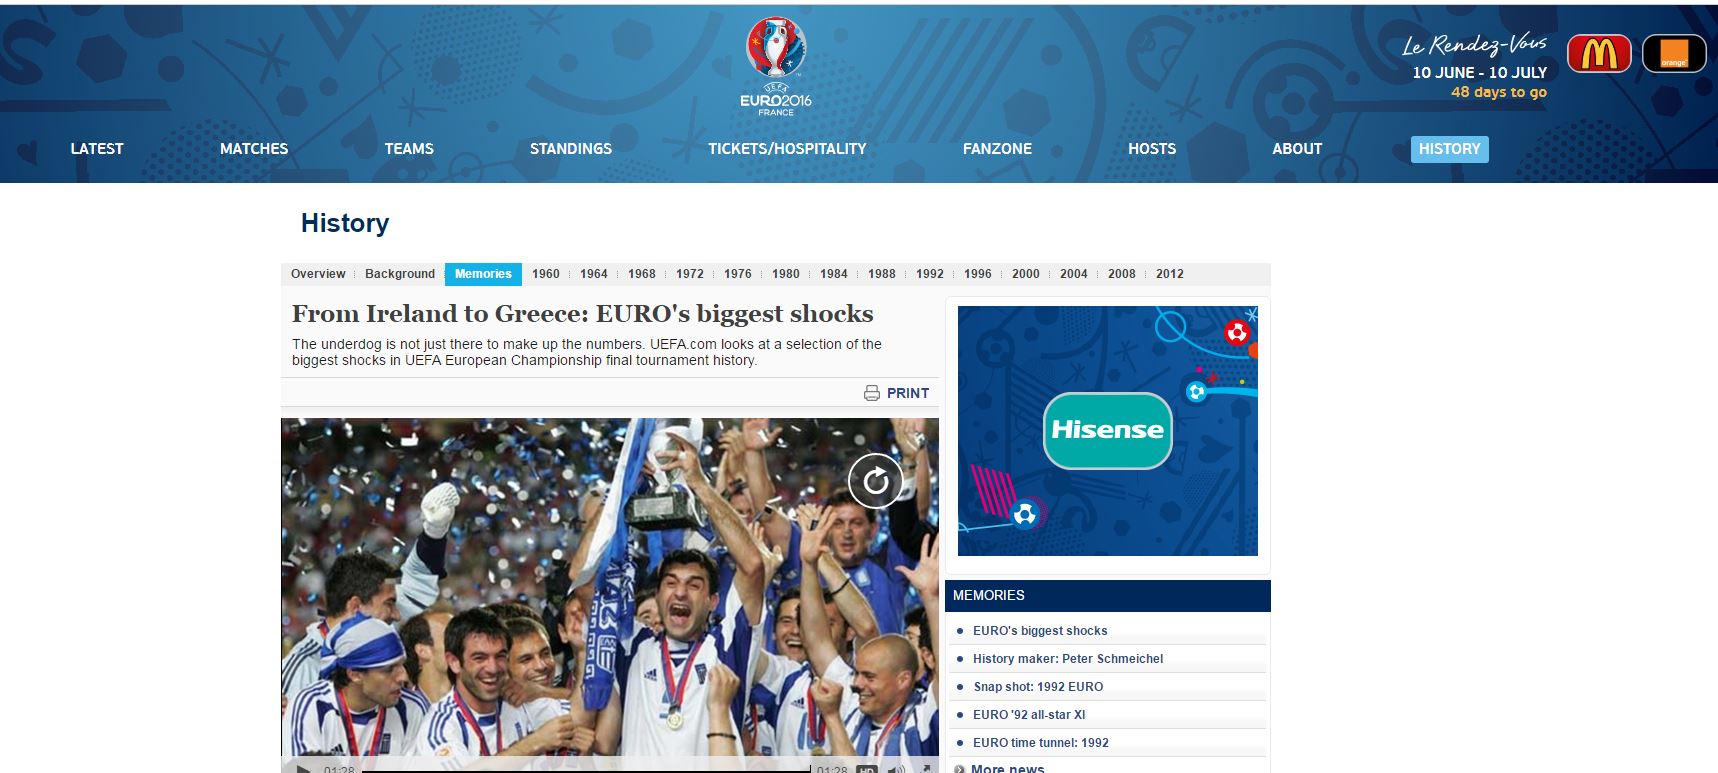Image resolution: width=1718 pixels, height=773 pixels.
Task: Open History maker: Peter Schmeichel link
Action: click(1068, 659)
